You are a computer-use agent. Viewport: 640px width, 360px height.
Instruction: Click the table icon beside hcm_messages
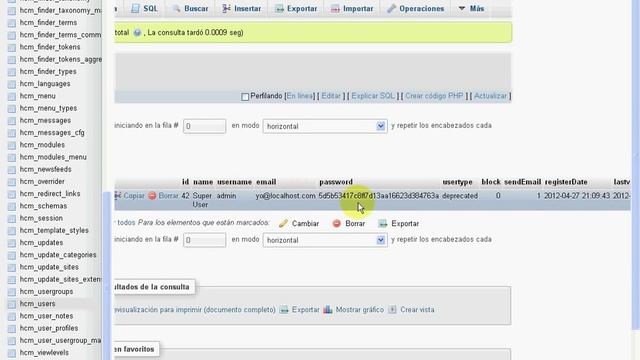point(12,121)
